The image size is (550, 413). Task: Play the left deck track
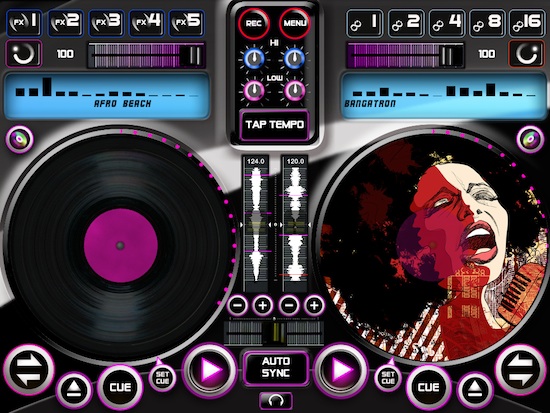point(210,370)
